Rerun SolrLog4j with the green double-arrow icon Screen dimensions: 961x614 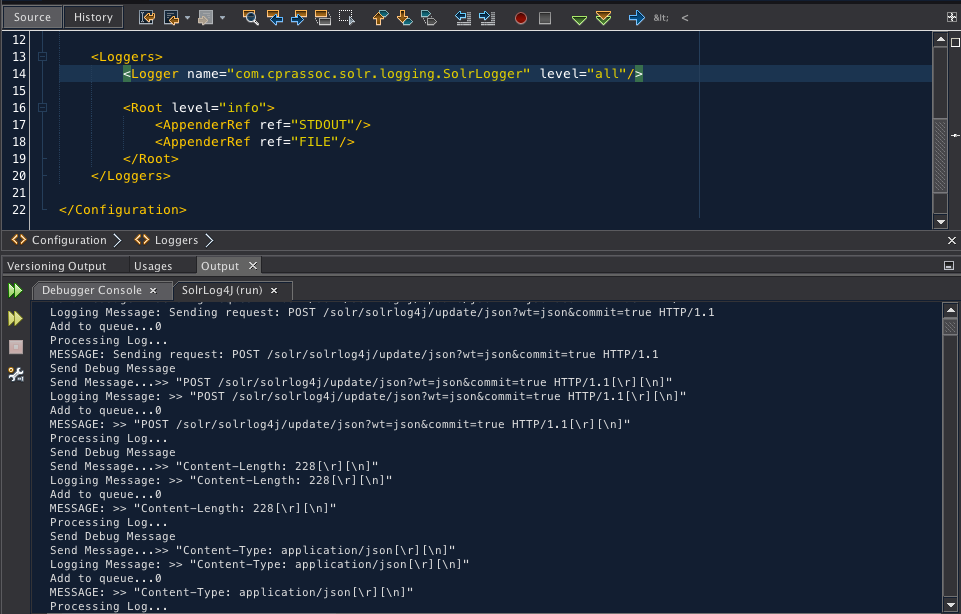pos(15,290)
